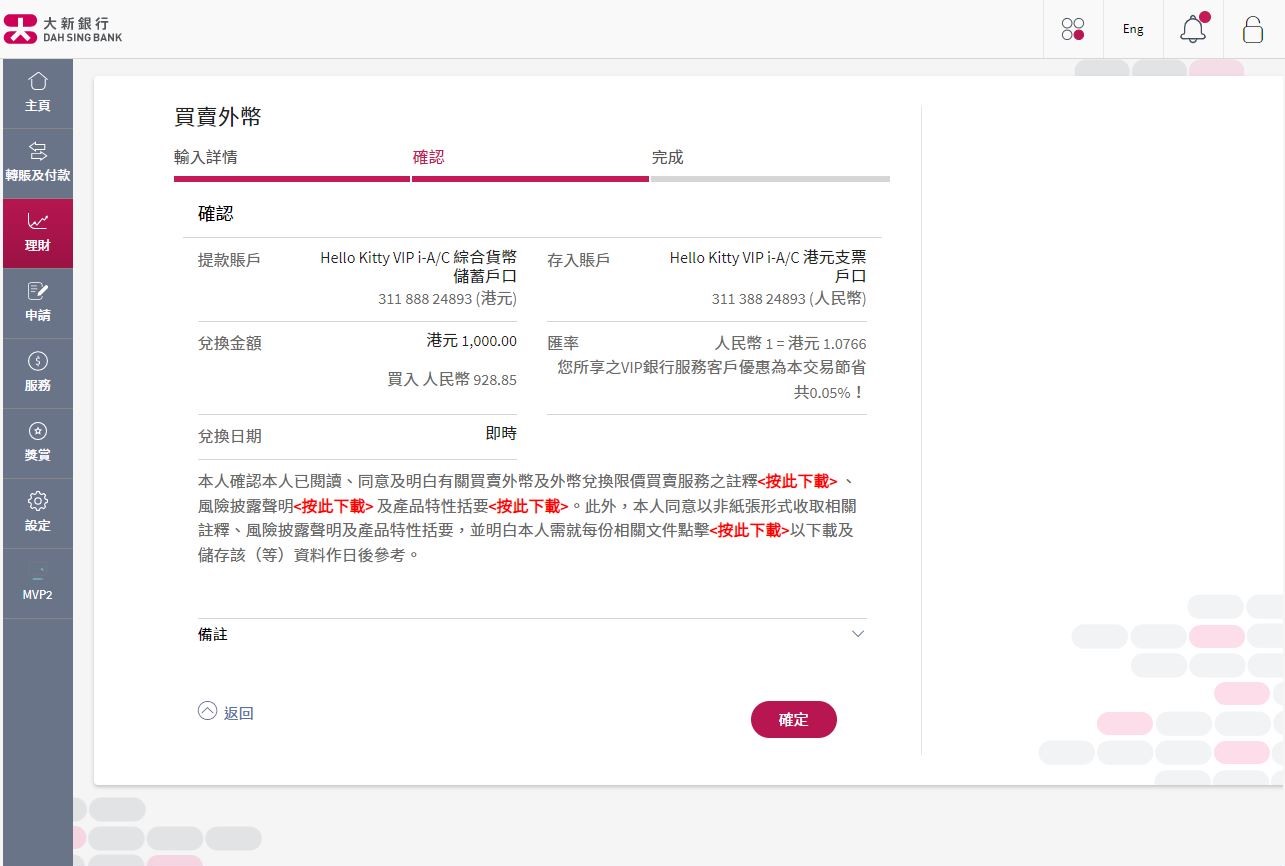Open the 主頁 home icon in sidebar
The height and width of the screenshot is (866, 1285).
coord(37,92)
